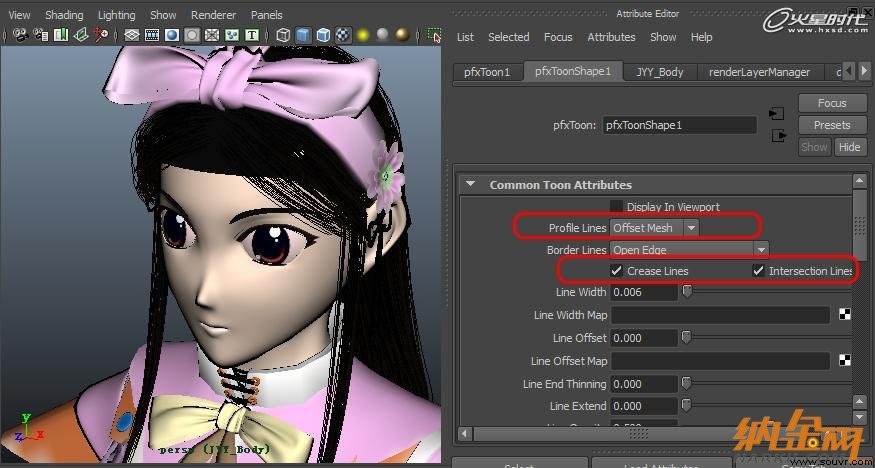Image resolution: width=875 pixels, height=468 pixels.
Task: Switch to the pfxToonShape1 tab
Action: pyautogui.click(x=573, y=71)
